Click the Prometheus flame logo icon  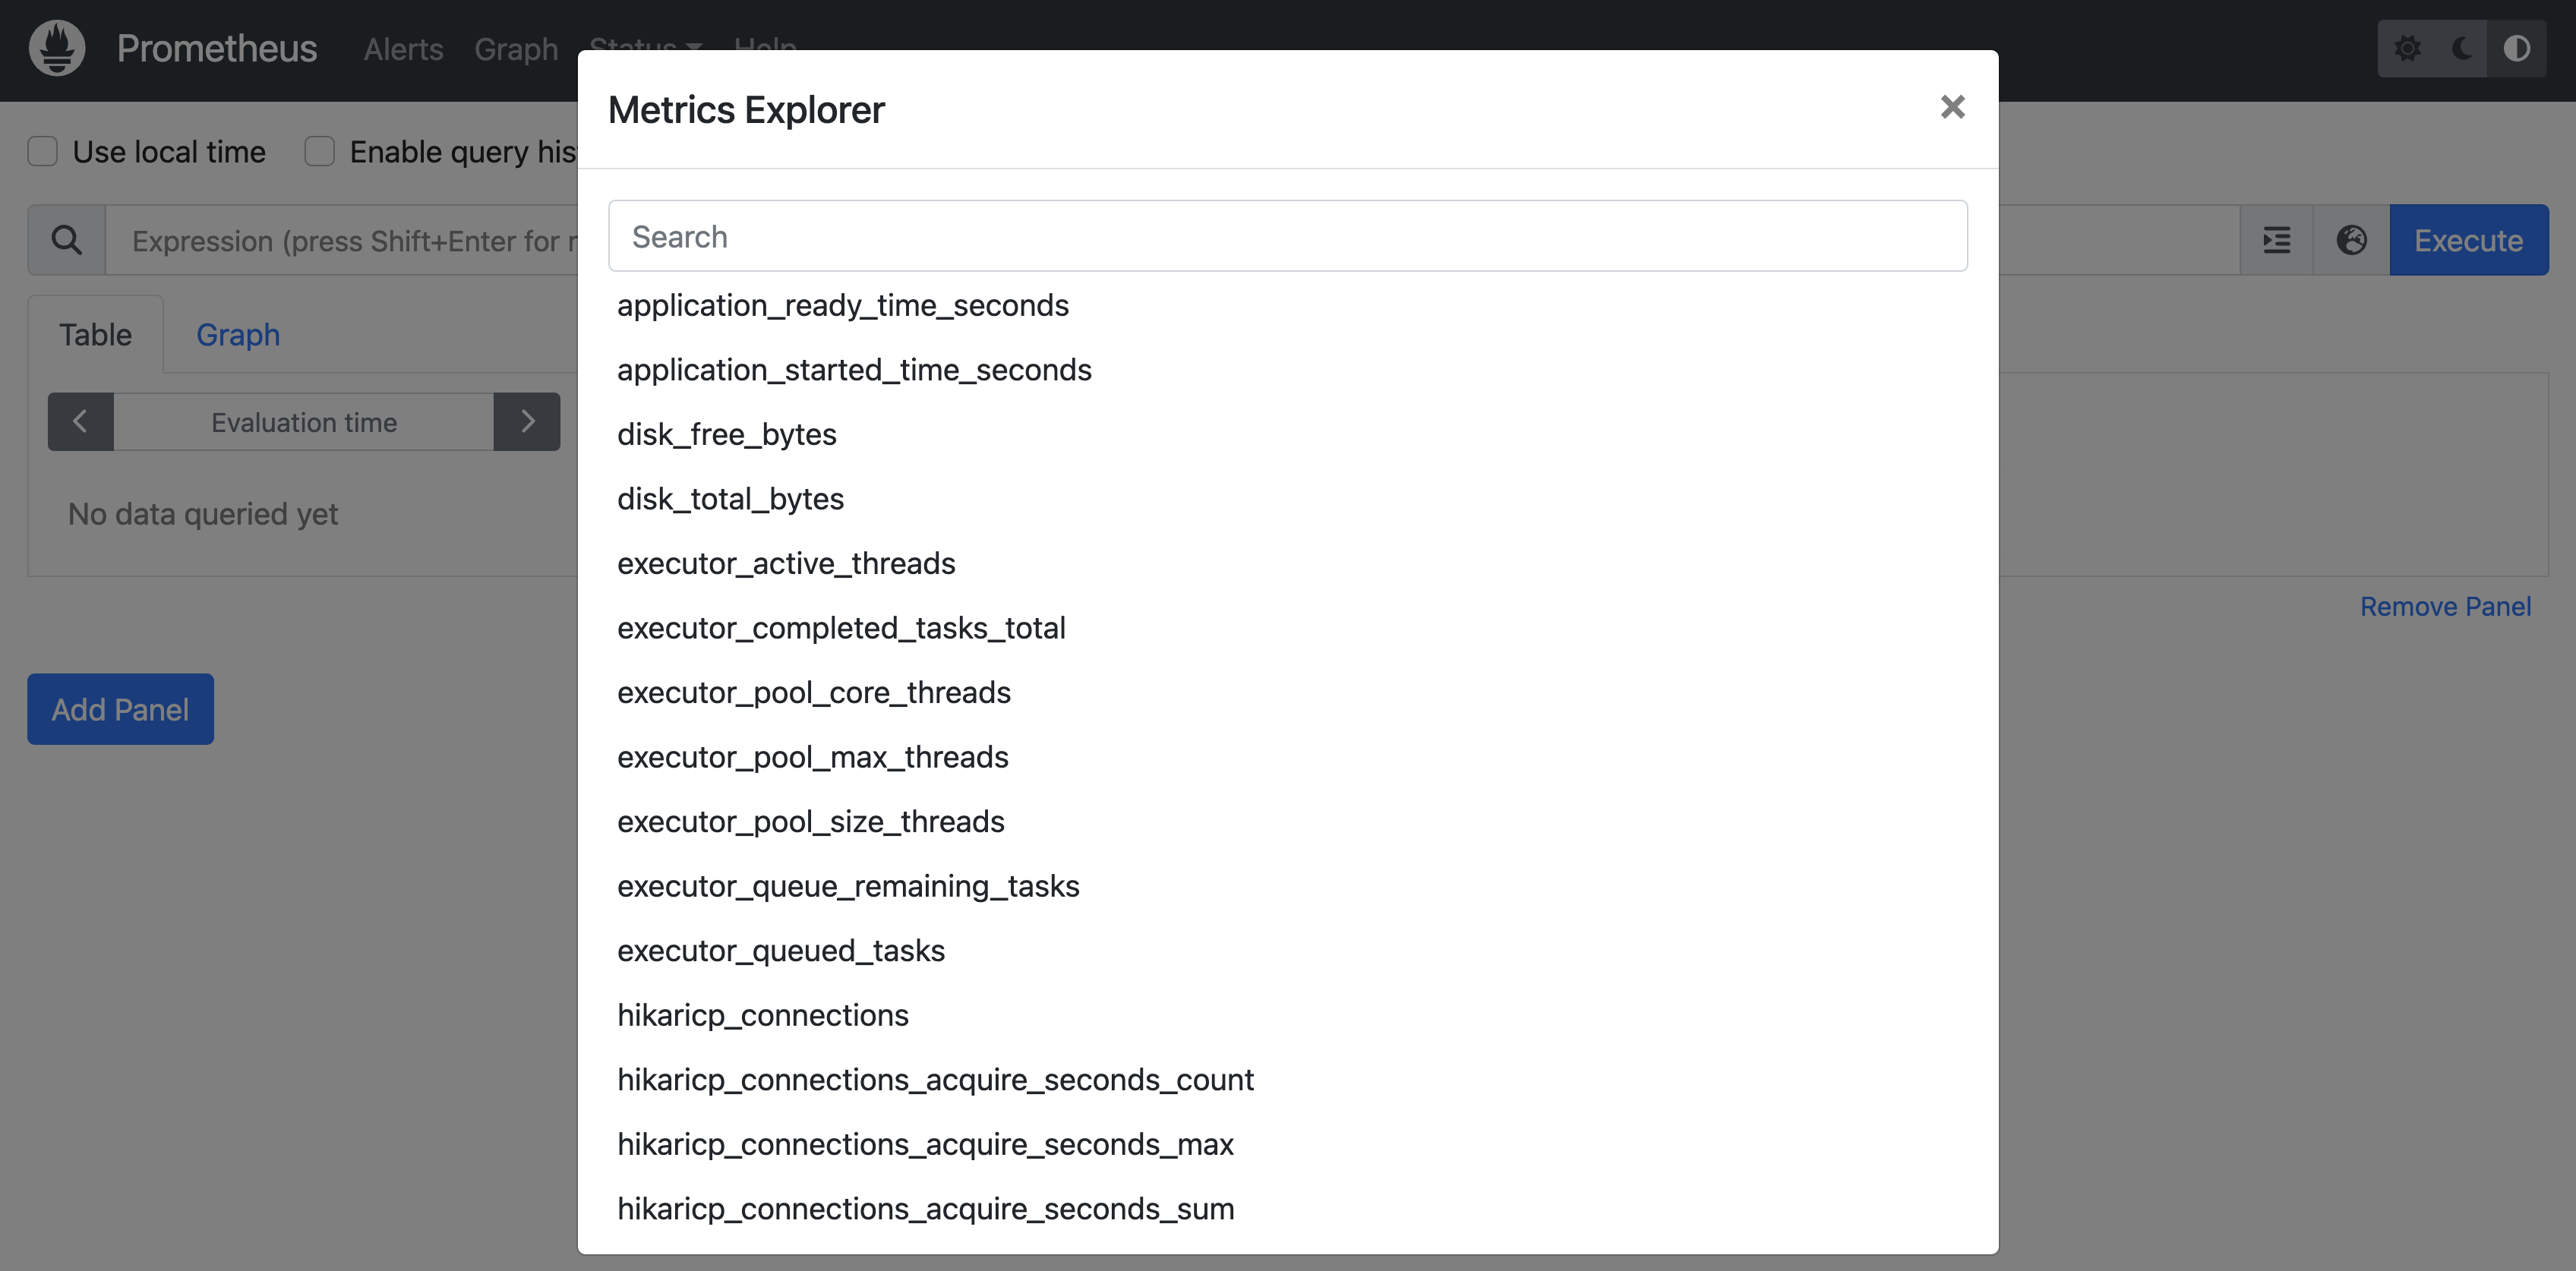point(57,48)
